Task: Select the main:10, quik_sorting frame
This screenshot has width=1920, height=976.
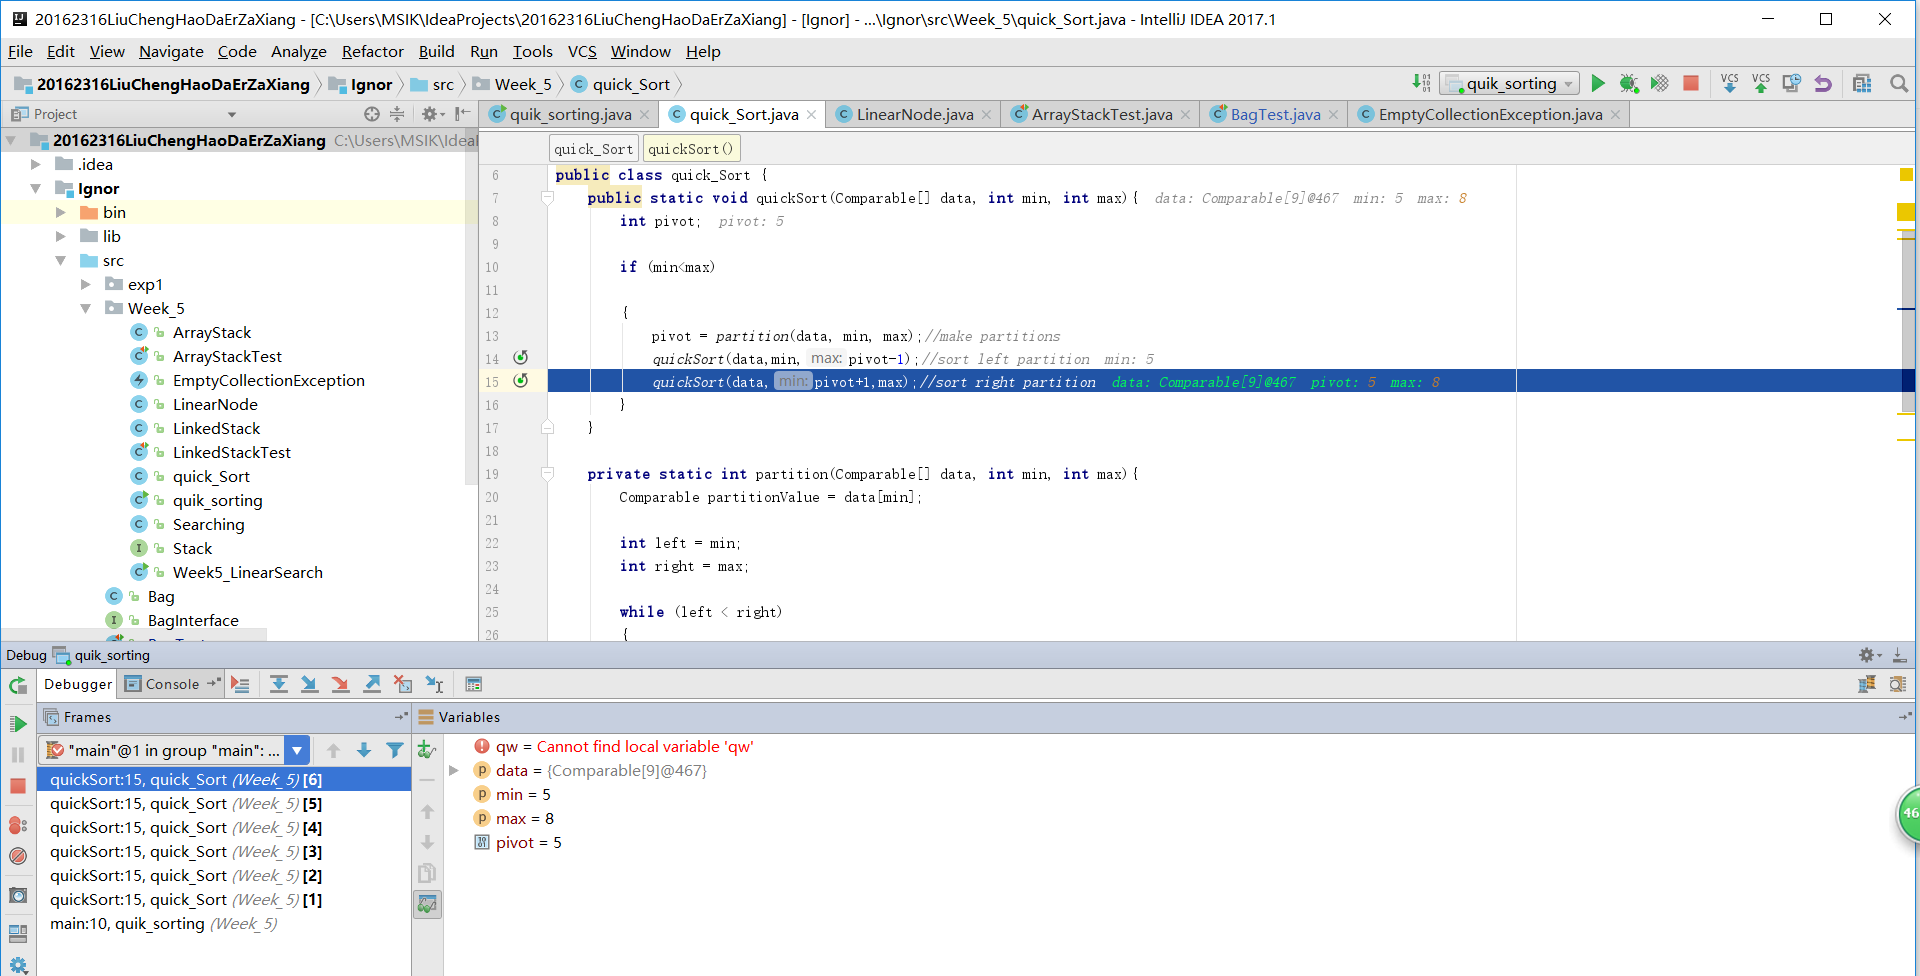Action: pyautogui.click(x=224, y=923)
